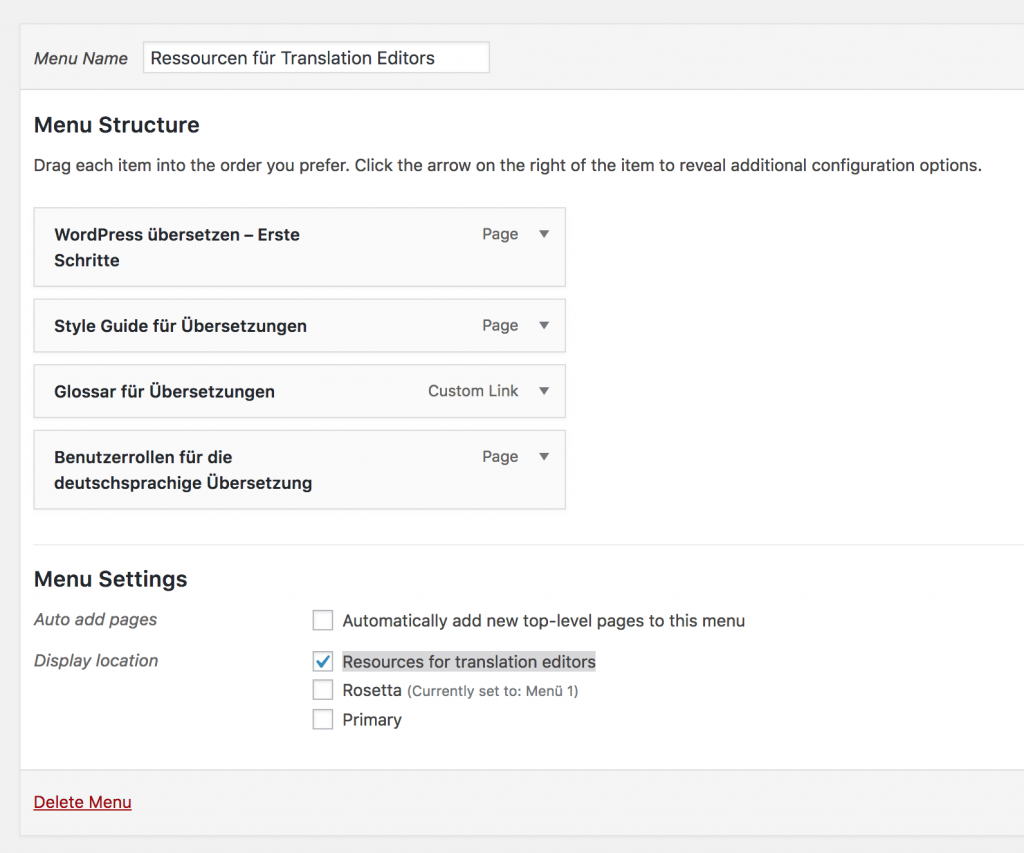Focus the Menu Name text field
The image size is (1024, 853).
point(316,58)
